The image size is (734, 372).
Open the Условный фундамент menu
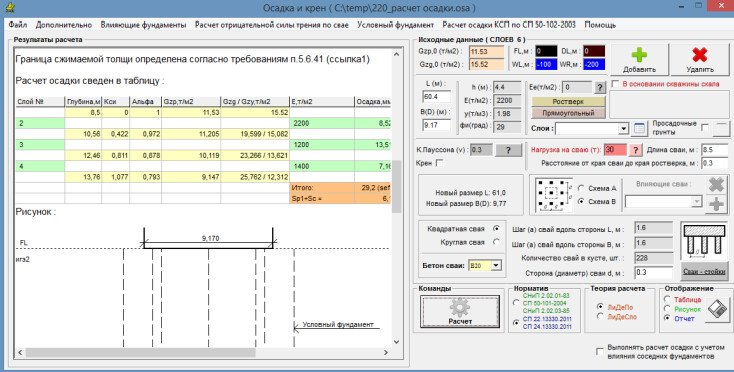click(396, 25)
